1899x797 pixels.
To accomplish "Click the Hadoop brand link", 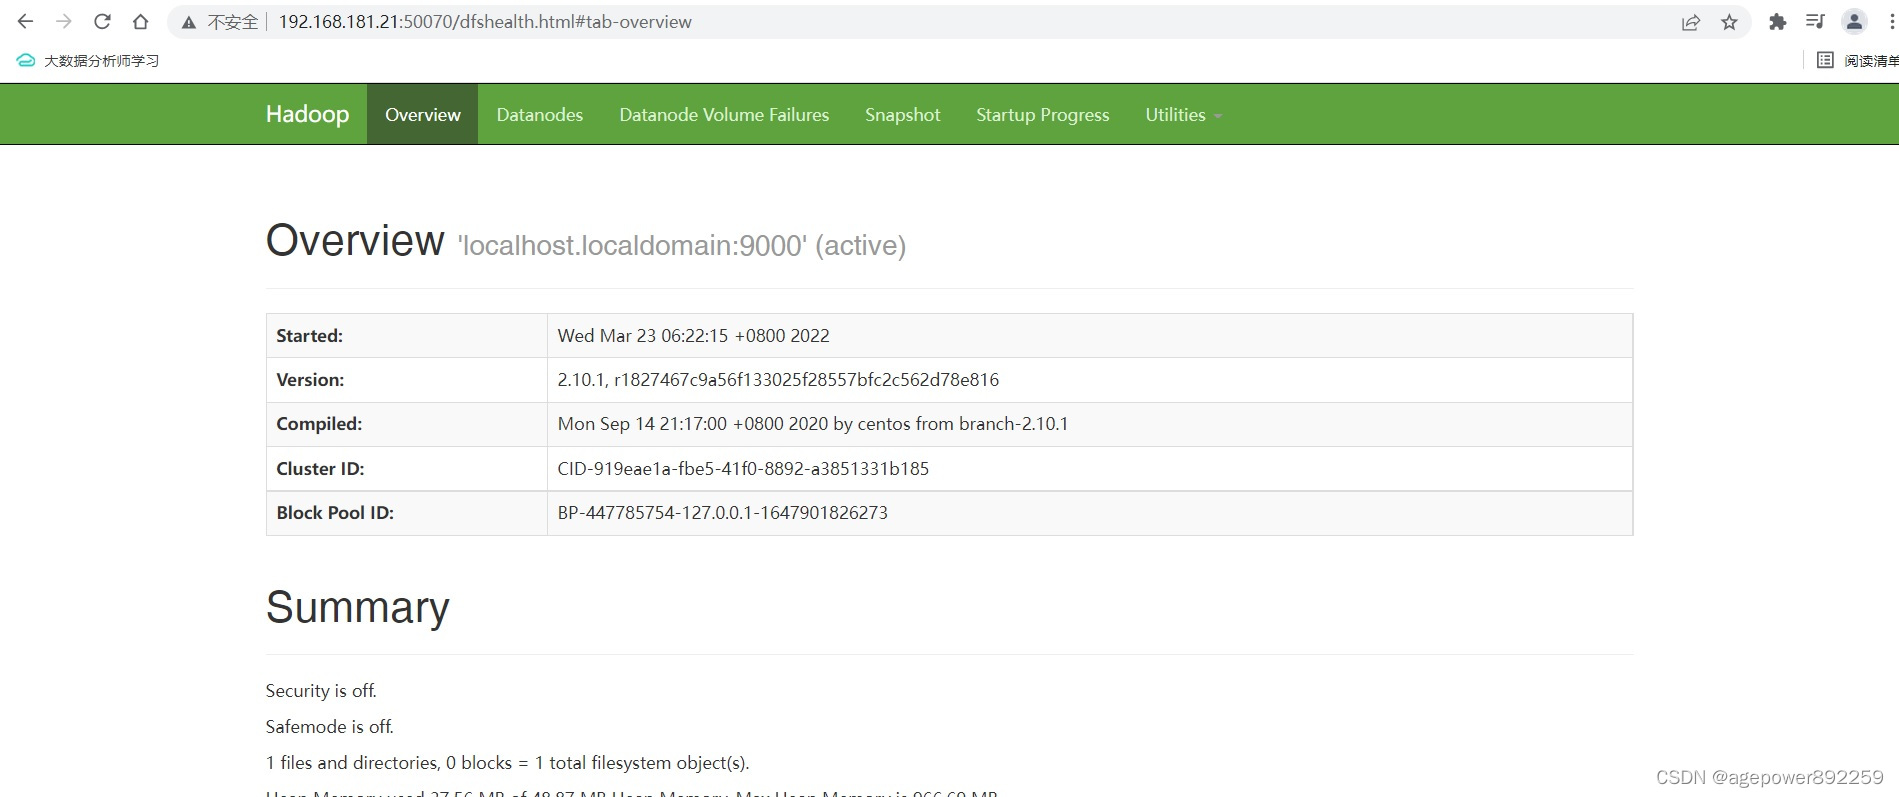I will coord(307,114).
